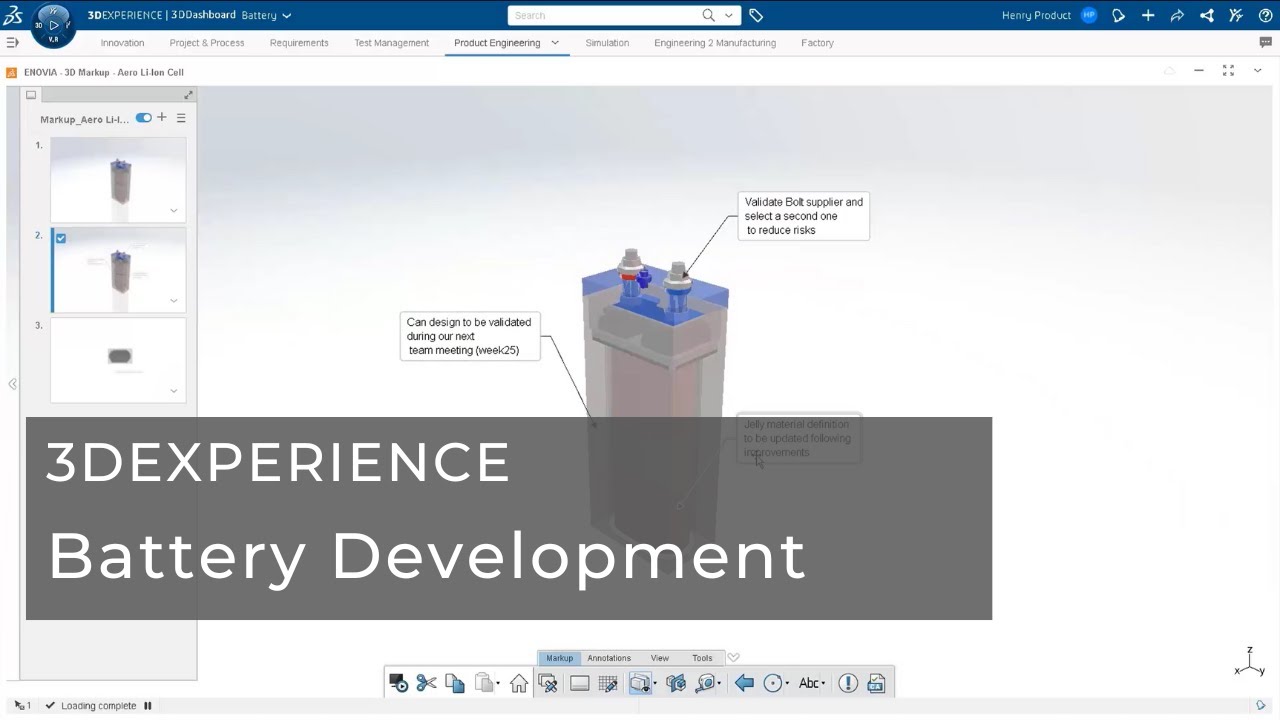Open the Paste tool dropdown arrow
Image resolution: width=1280 pixels, height=720 pixels.
pos(498,684)
